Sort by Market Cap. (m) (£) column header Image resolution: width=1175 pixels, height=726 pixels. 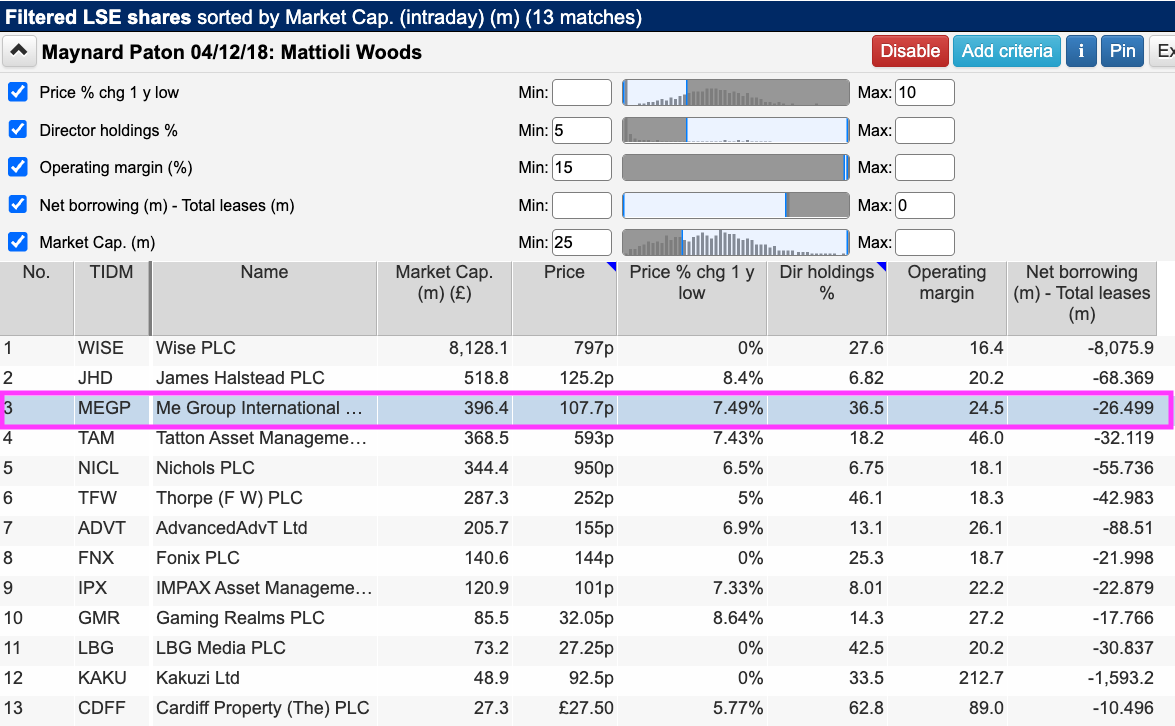(444, 298)
